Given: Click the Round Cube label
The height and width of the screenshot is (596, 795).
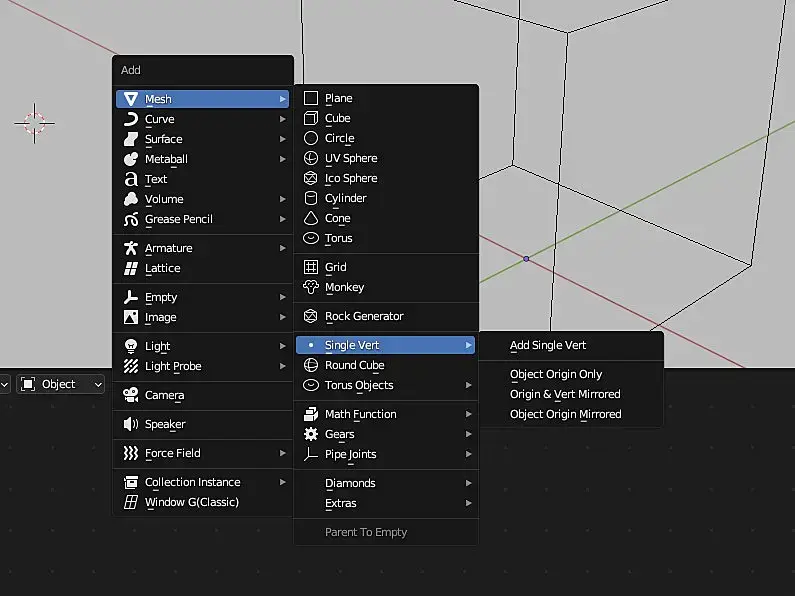Looking at the screenshot, I should coord(354,365).
